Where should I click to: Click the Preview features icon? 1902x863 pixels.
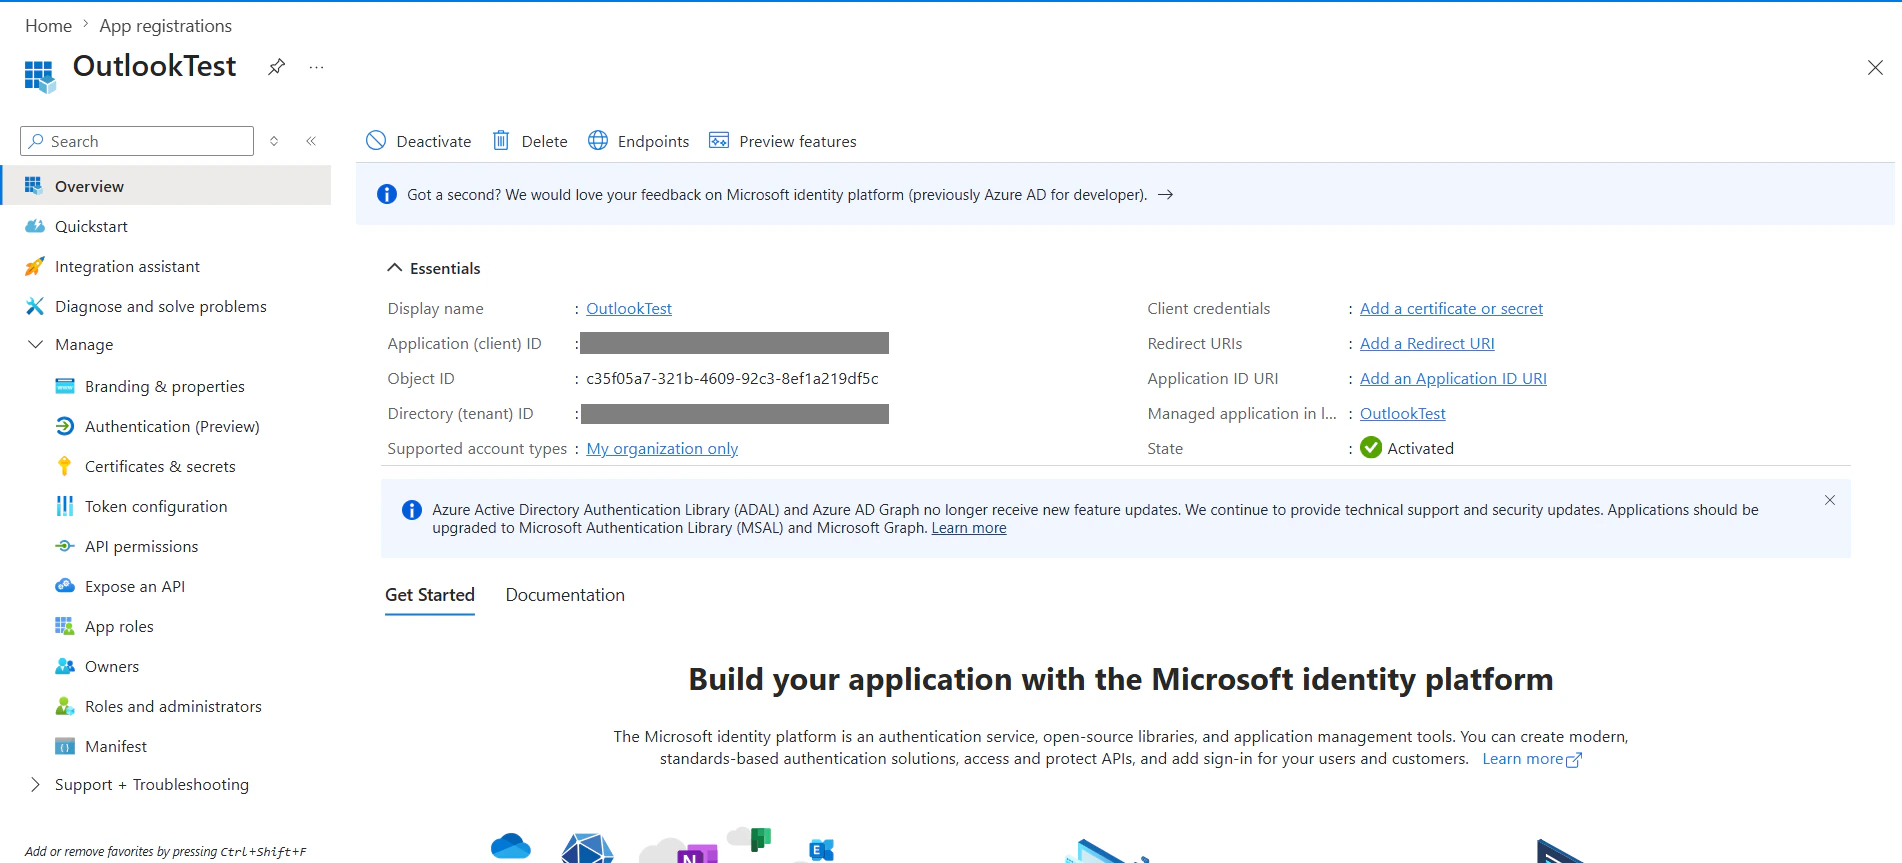719,140
